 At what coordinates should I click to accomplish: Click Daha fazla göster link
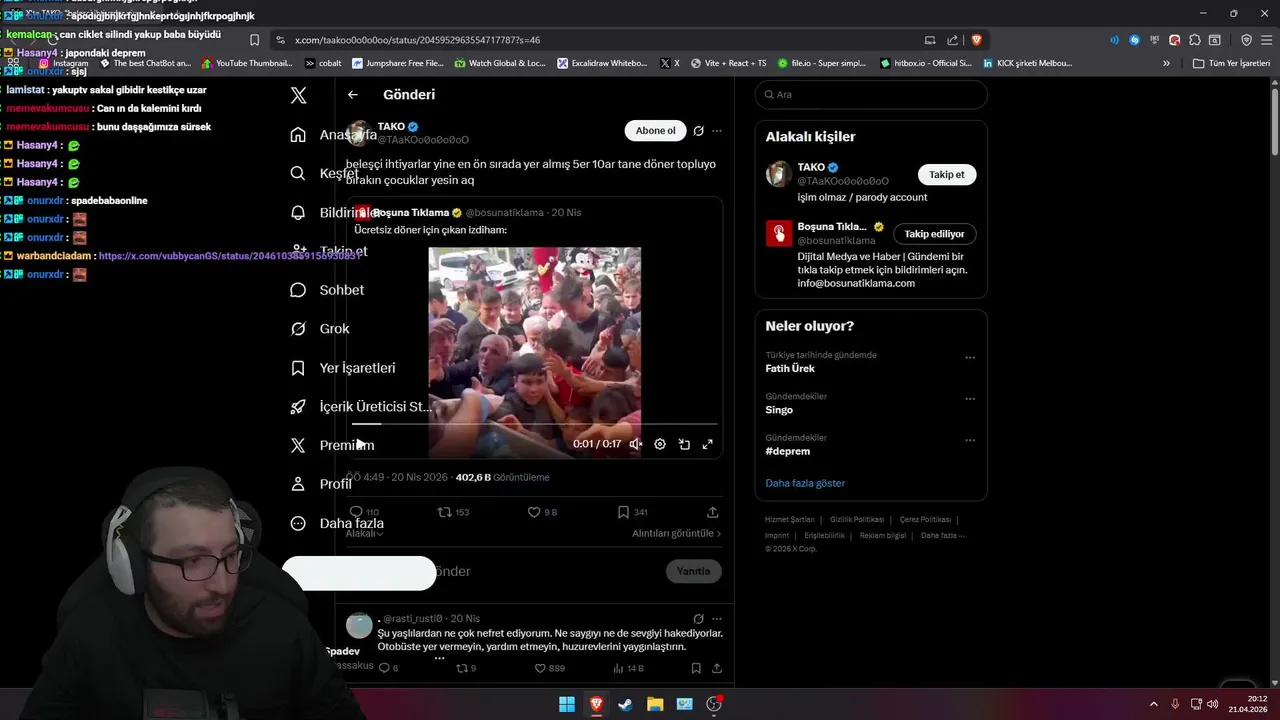tap(805, 483)
